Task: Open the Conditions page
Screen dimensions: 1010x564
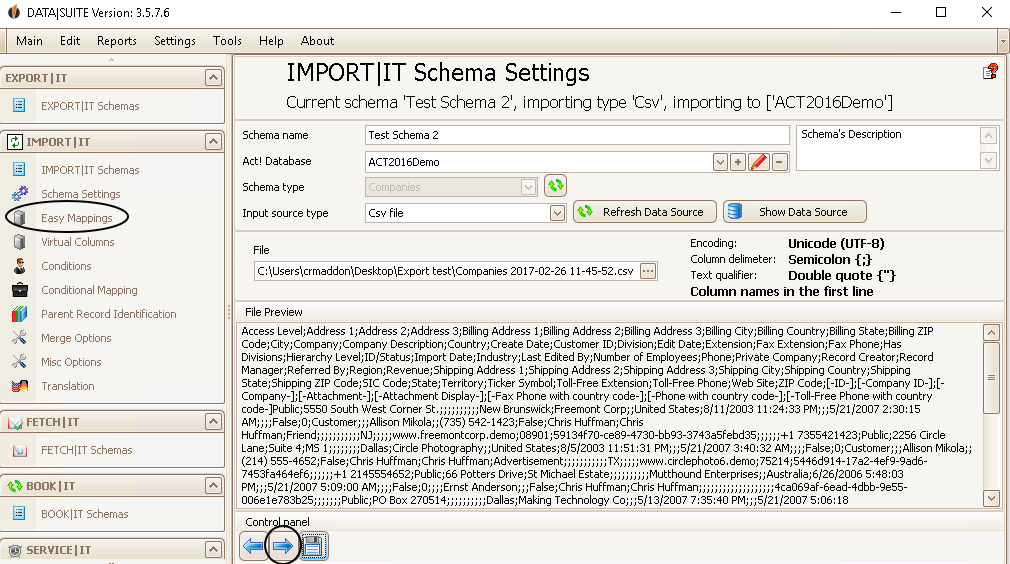Action: click(66, 265)
